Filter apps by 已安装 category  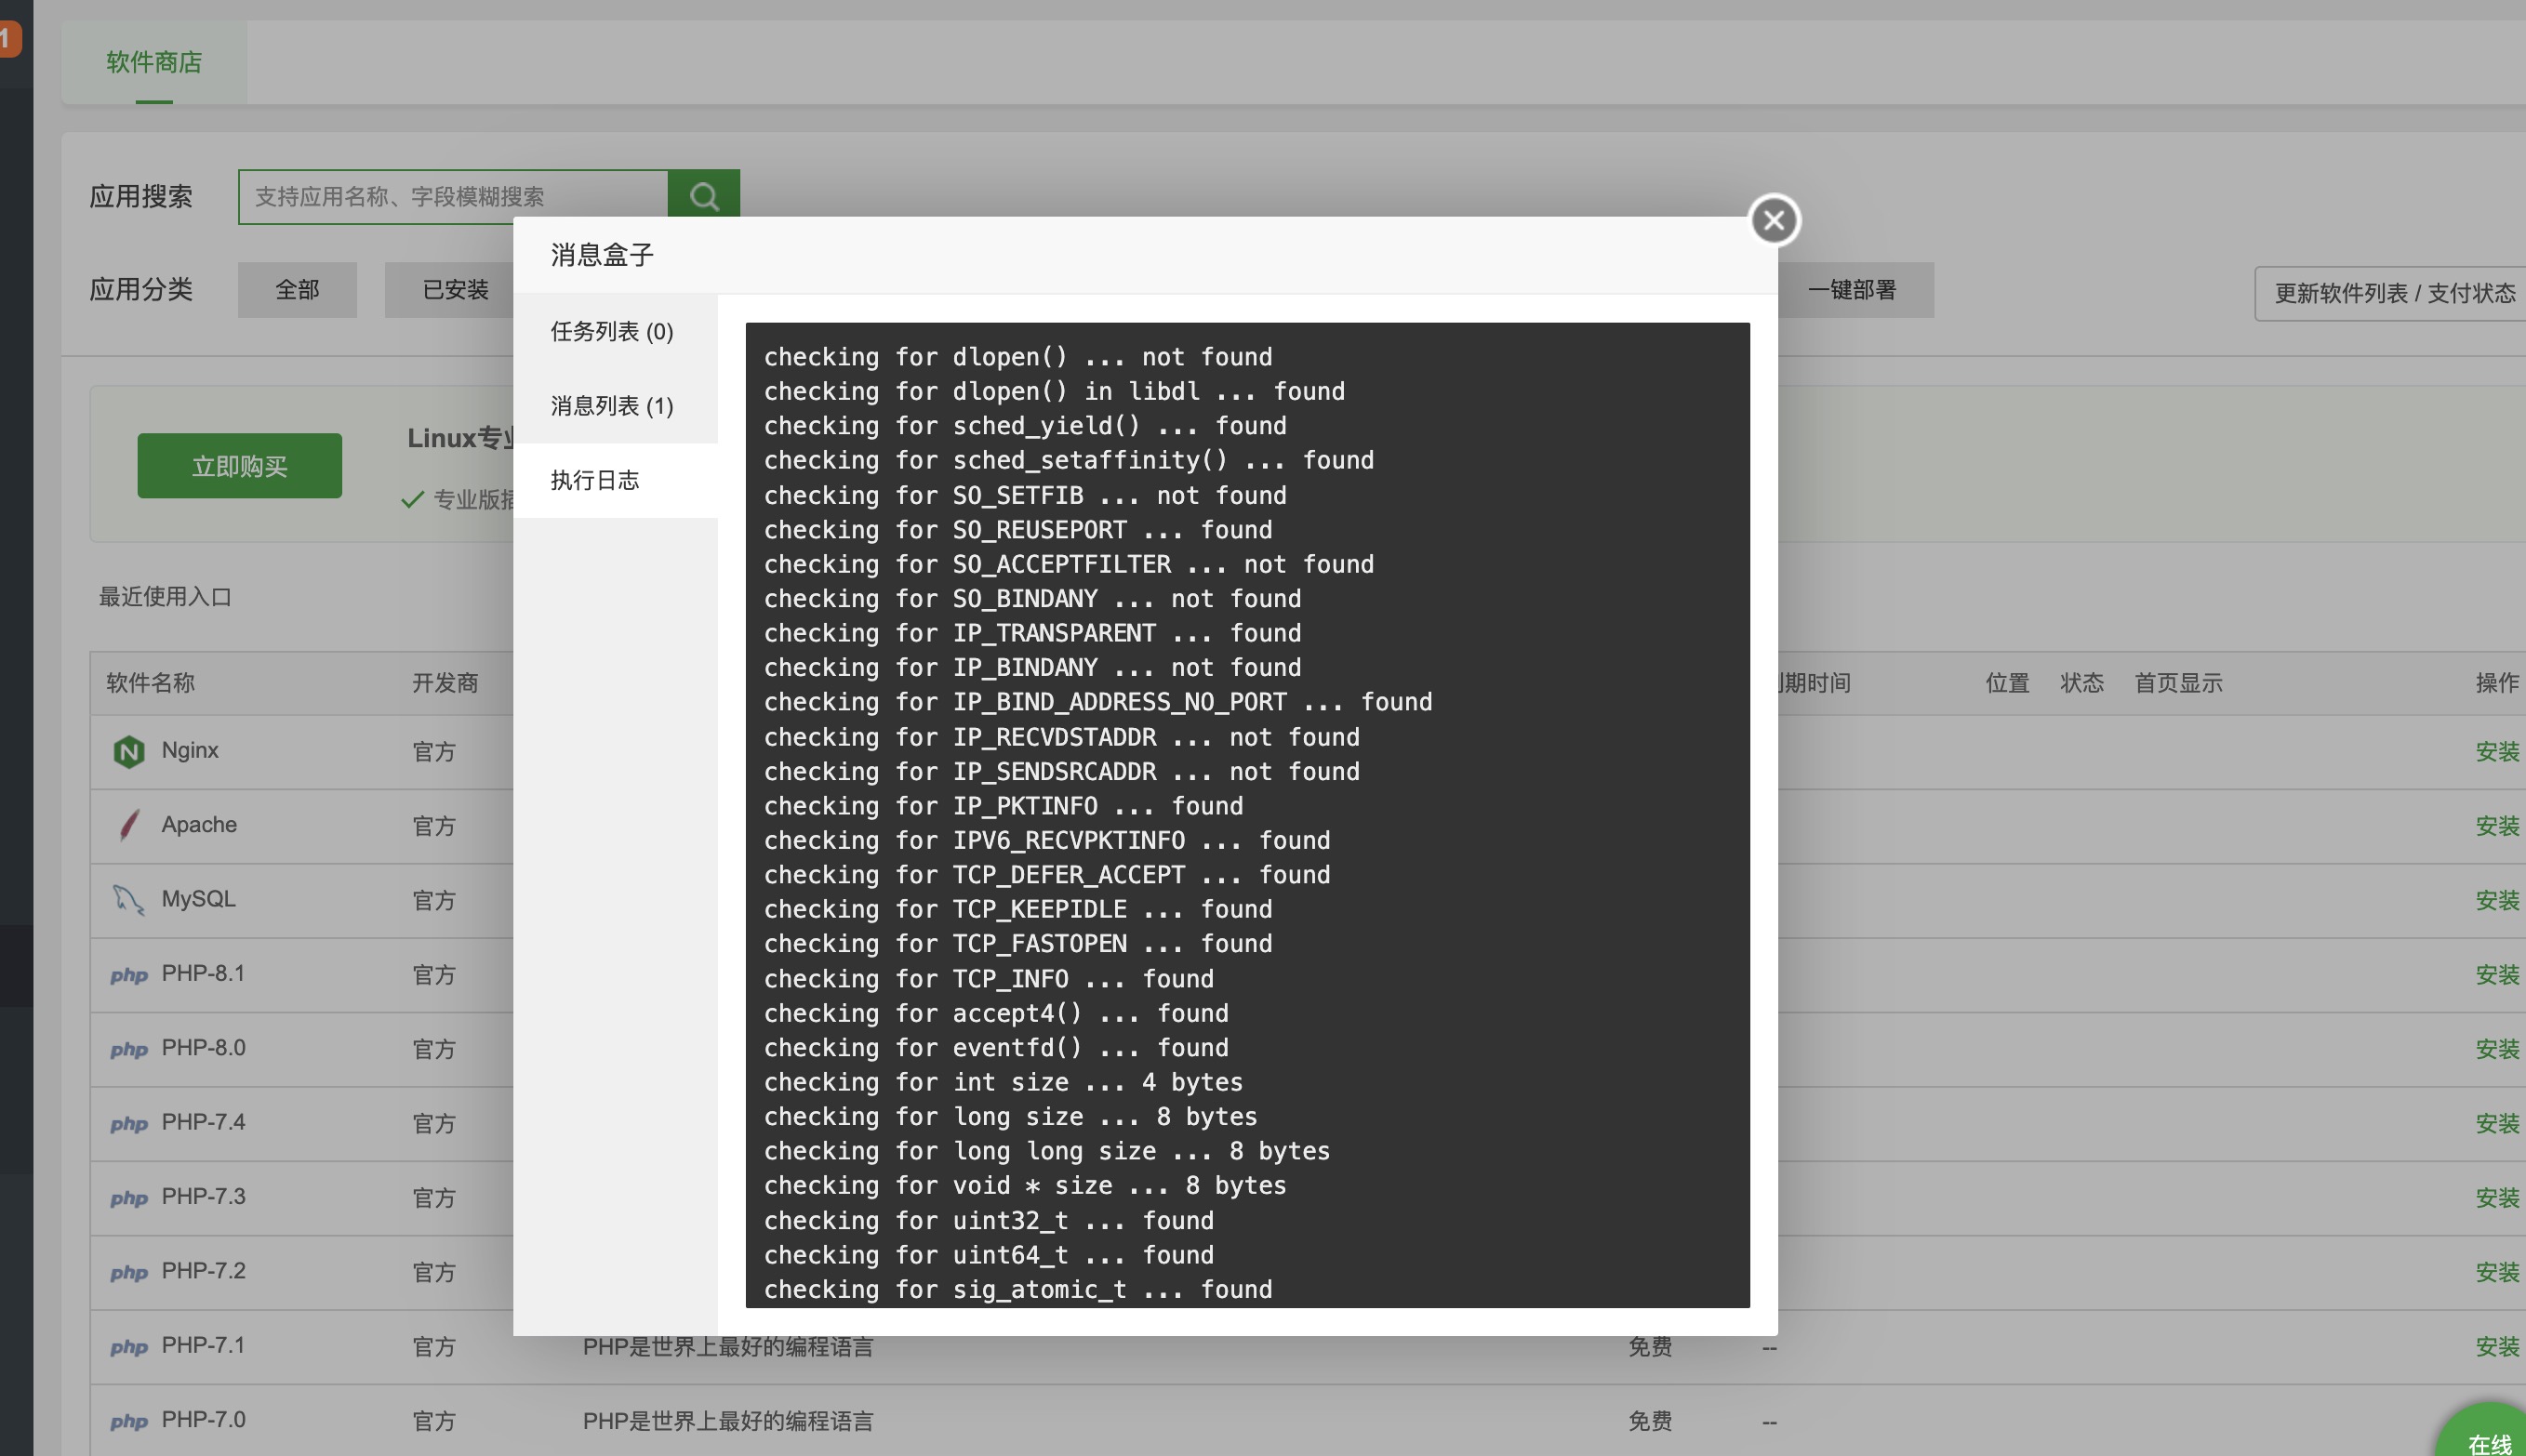455,290
